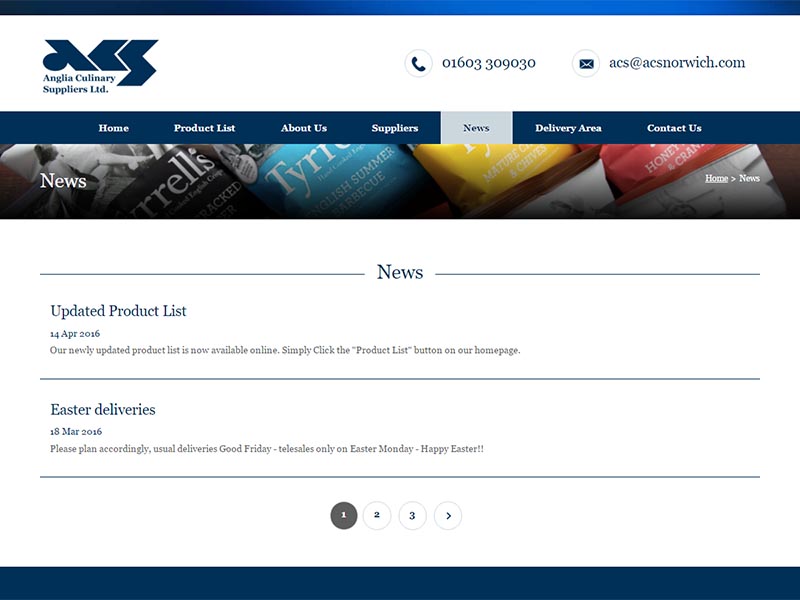The width and height of the screenshot is (800, 600).
Task: Click the Easter delivery plan description text
Action: [x=267, y=449]
